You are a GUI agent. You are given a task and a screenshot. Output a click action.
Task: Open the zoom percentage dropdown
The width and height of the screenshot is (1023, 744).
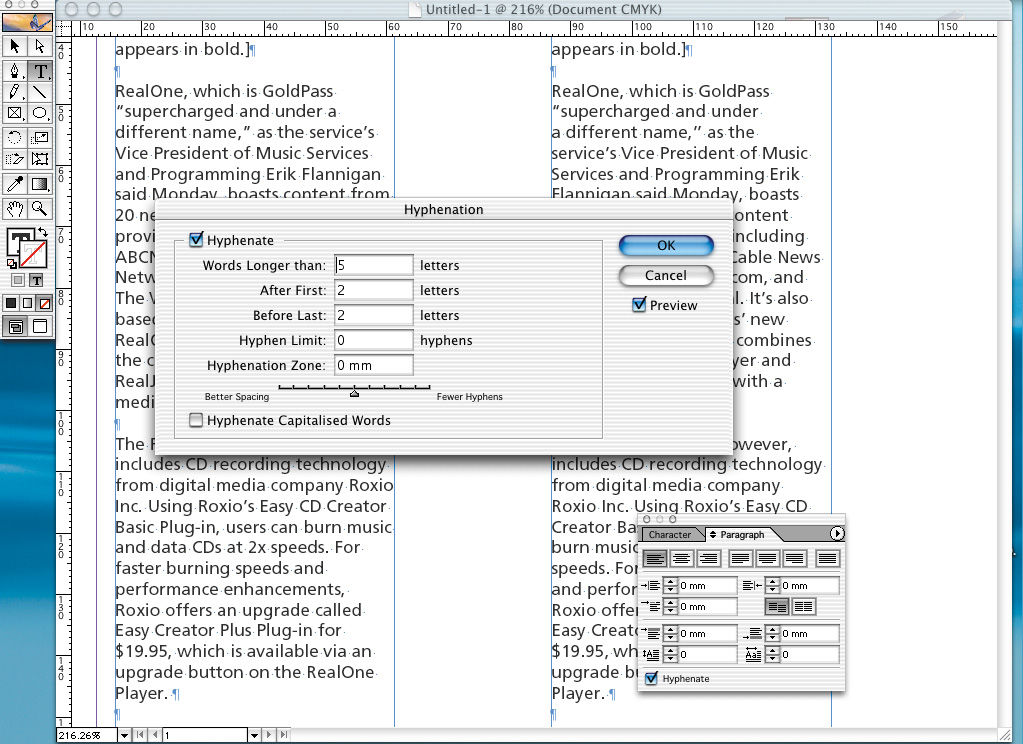pyautogui.click(x=123, y=736)
